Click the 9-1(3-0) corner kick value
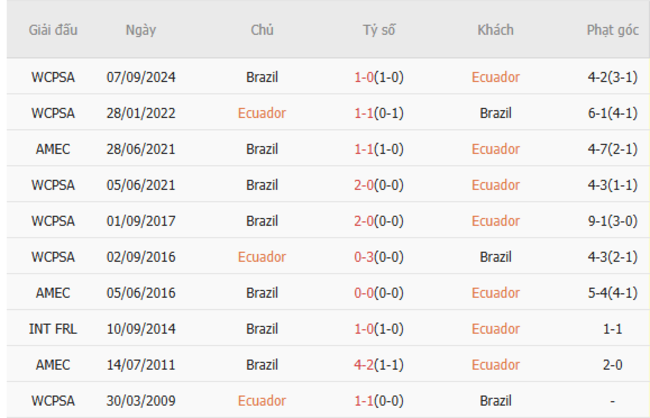This screenshot has height=418, width=650. pos(610,221)
